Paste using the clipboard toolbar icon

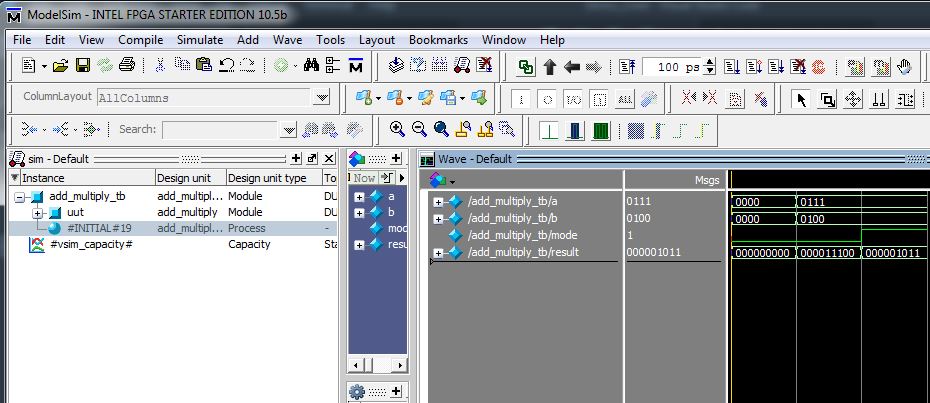point(204,65)
